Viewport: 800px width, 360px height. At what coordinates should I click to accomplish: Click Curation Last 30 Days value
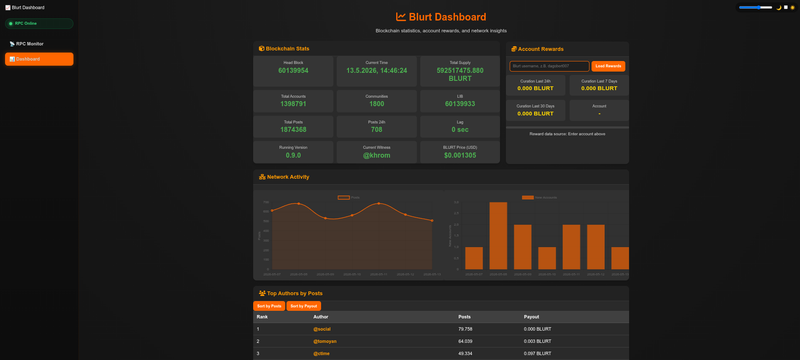tap(535, 113)
